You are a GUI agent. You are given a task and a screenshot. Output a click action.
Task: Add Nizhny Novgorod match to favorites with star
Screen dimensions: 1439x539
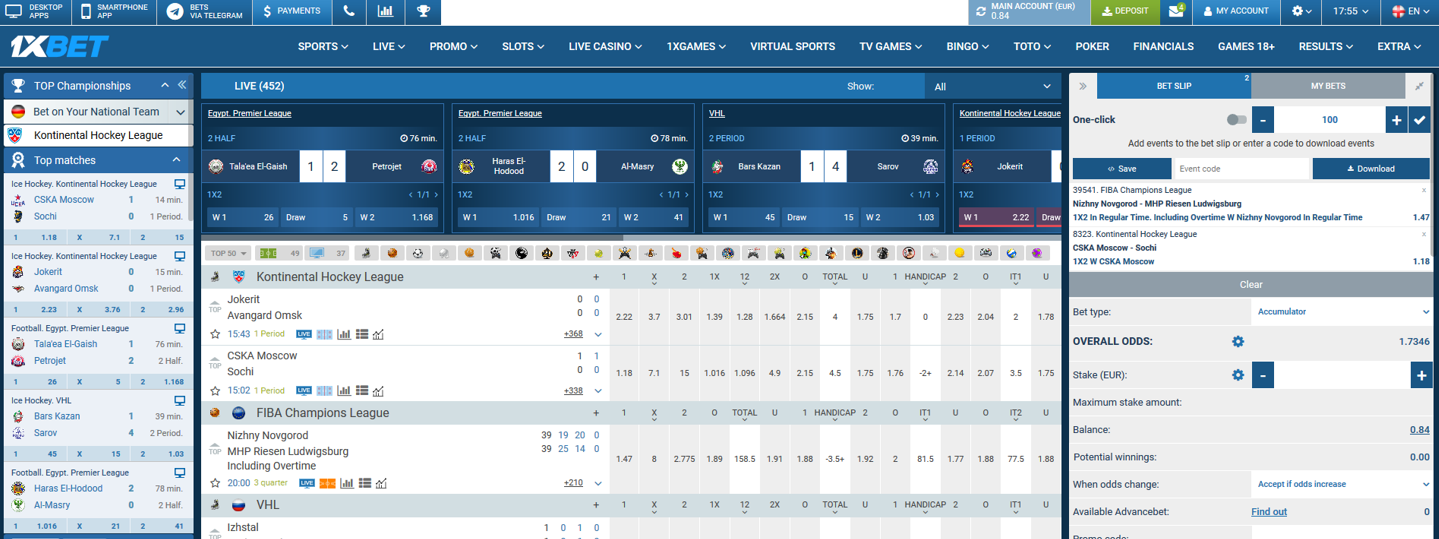pos(215,483)
